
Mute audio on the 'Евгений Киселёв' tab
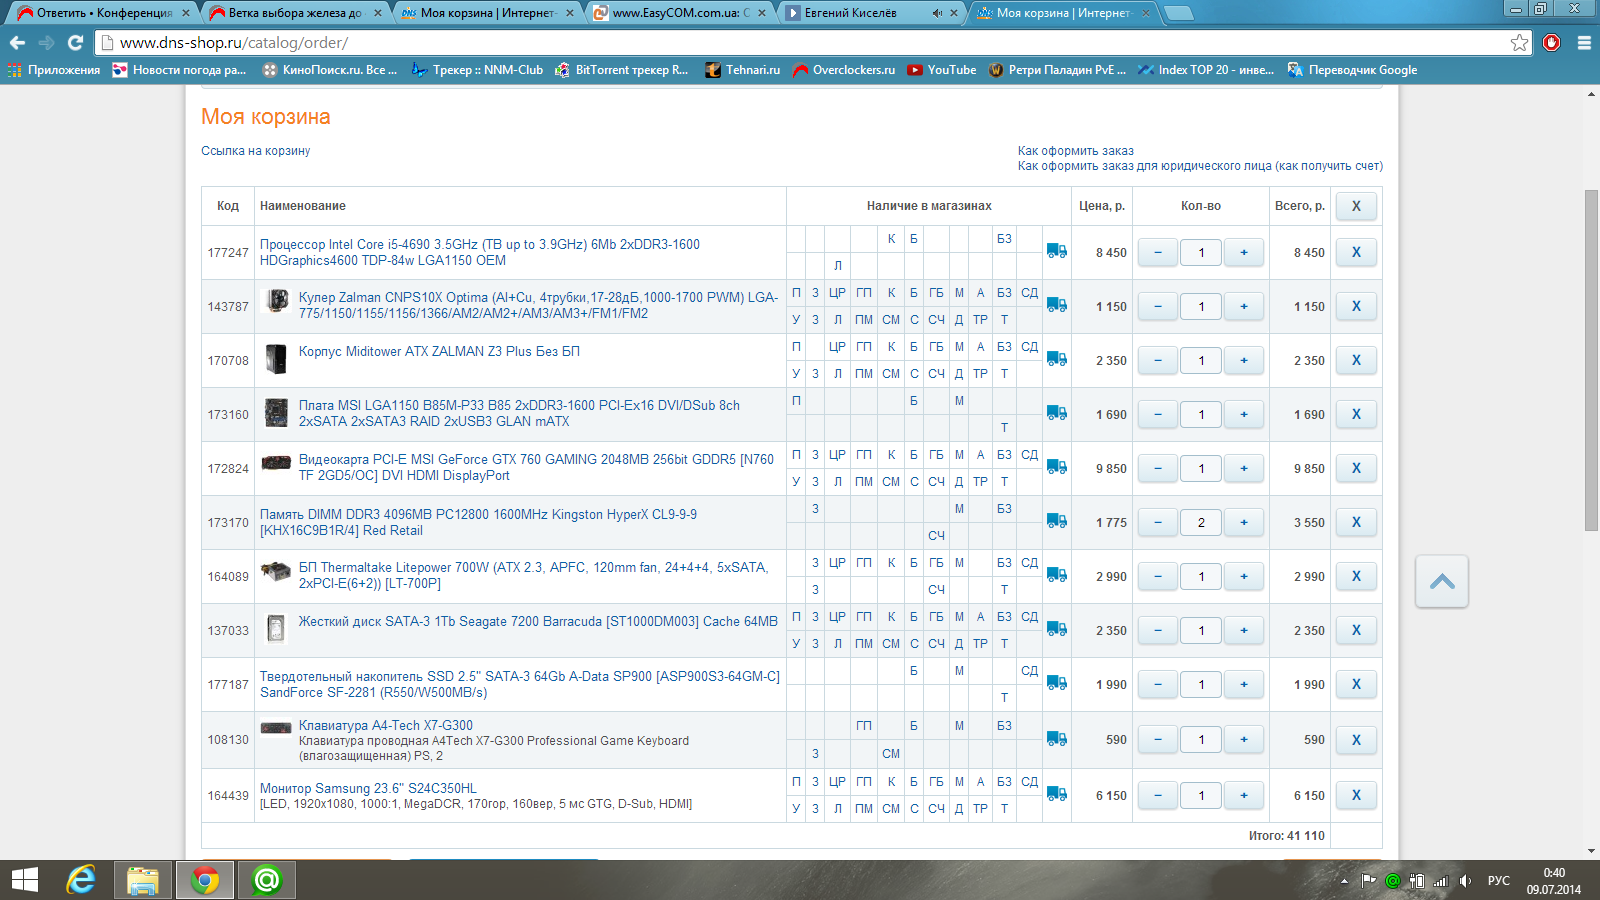pos(937,13)
